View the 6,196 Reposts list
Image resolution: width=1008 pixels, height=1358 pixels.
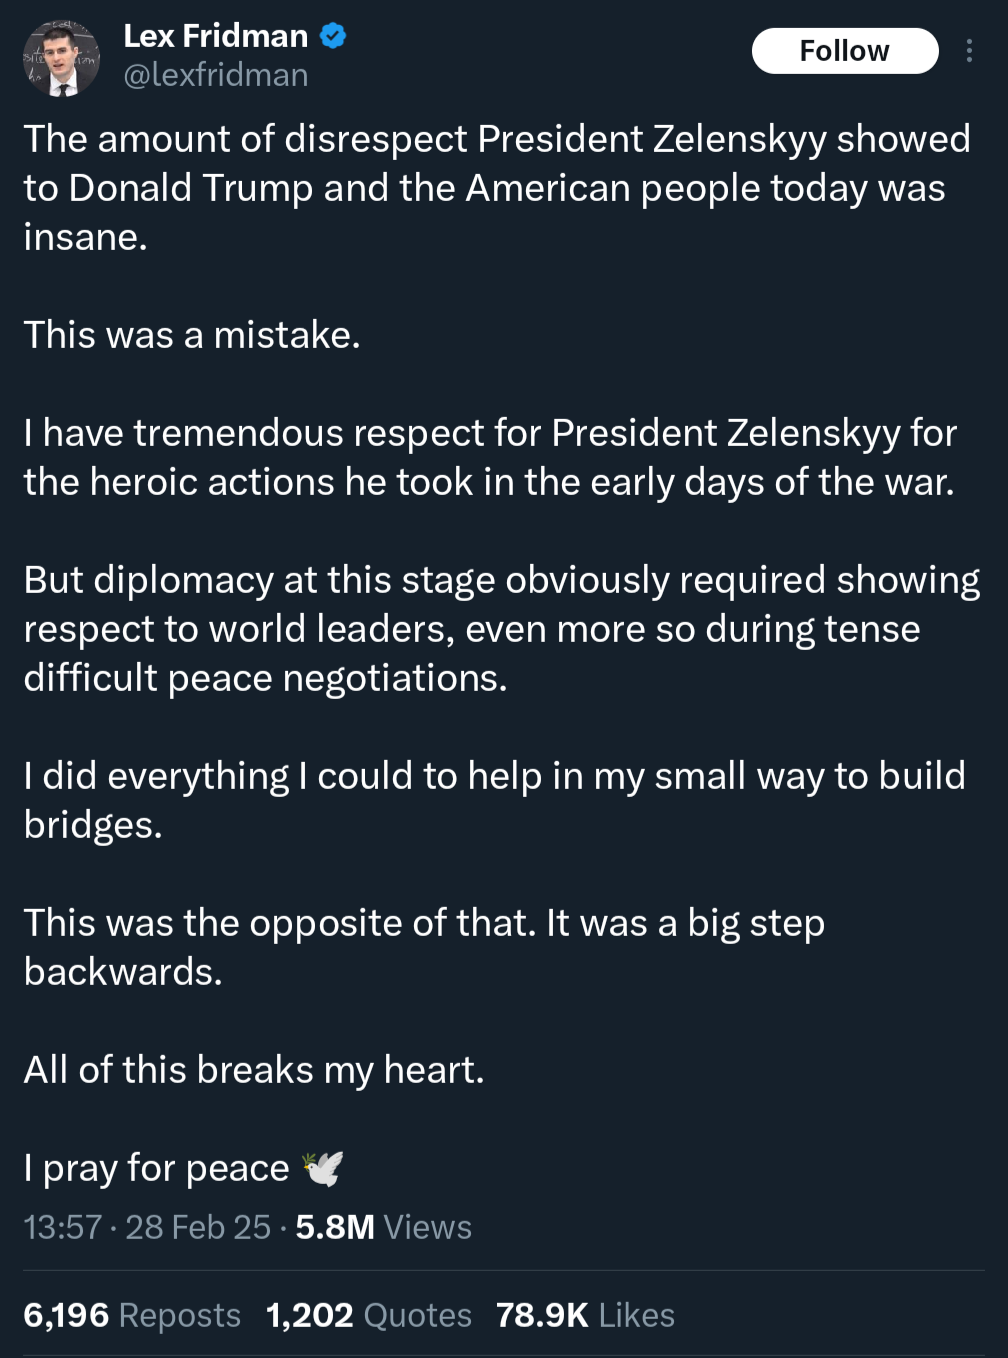coord(132,1315)
